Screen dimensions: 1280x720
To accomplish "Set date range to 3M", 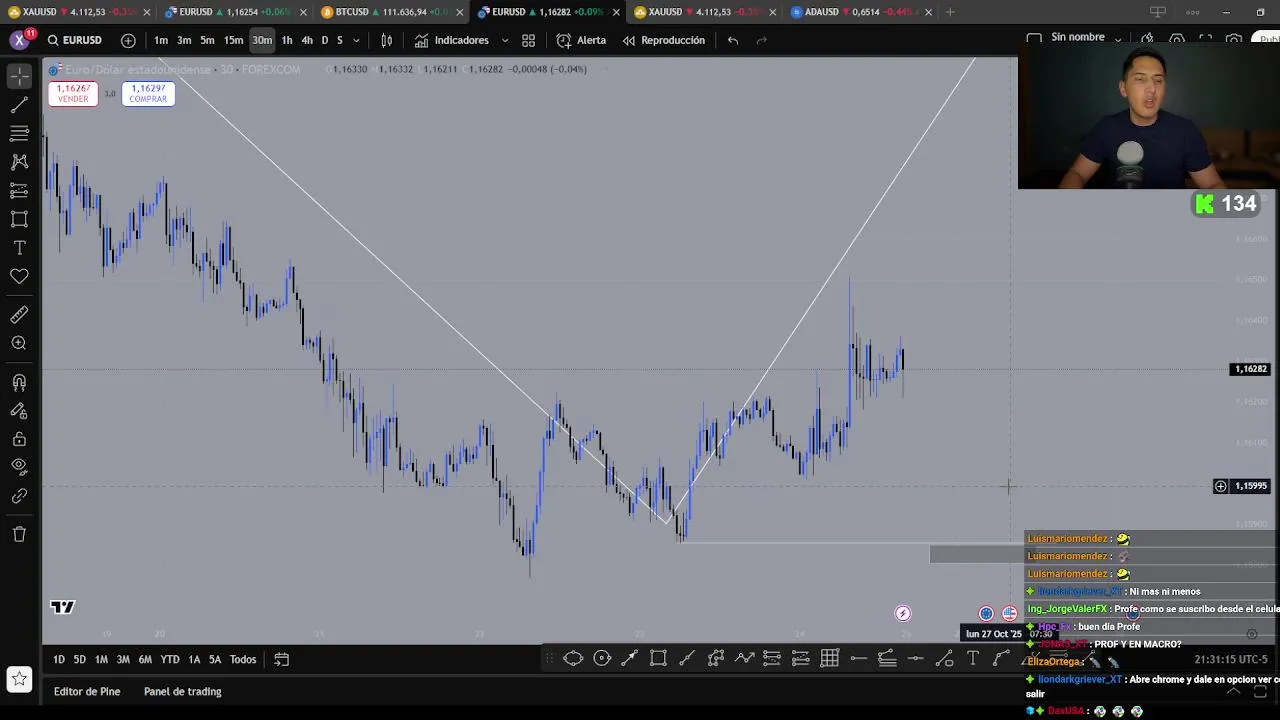I will [123, 659].
